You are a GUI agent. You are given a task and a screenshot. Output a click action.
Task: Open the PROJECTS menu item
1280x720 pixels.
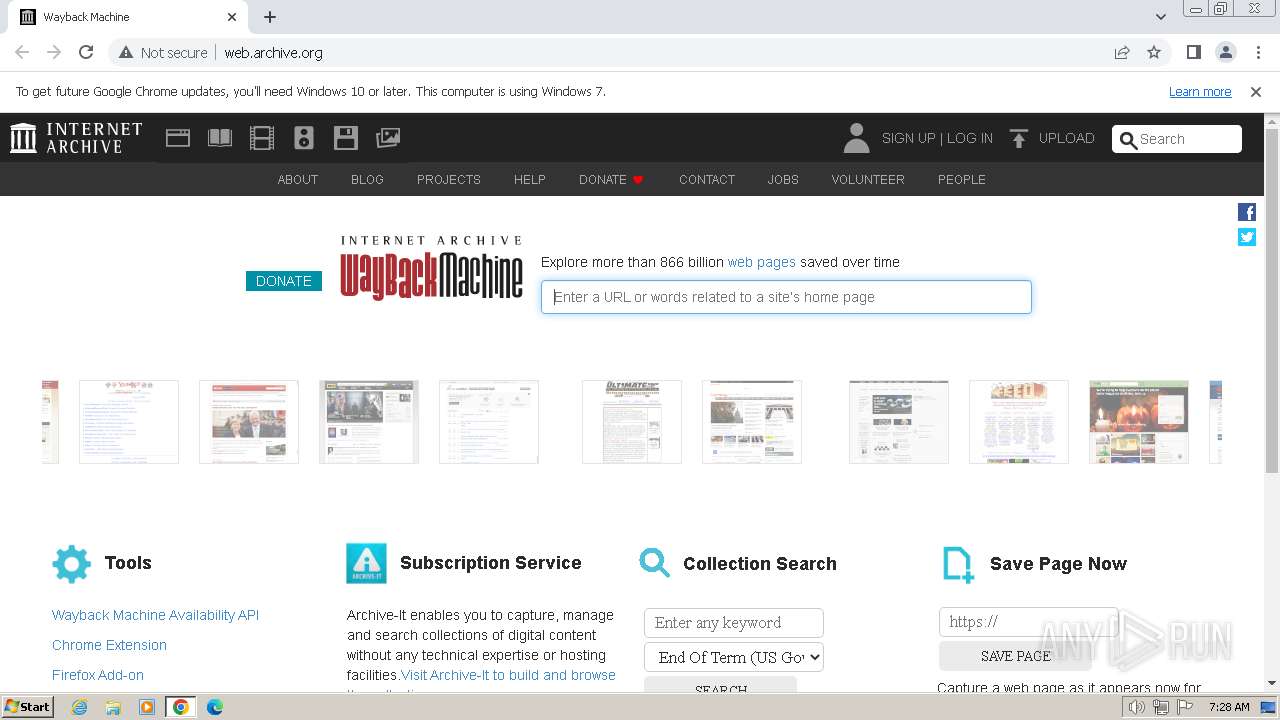[x=449, y=180]
